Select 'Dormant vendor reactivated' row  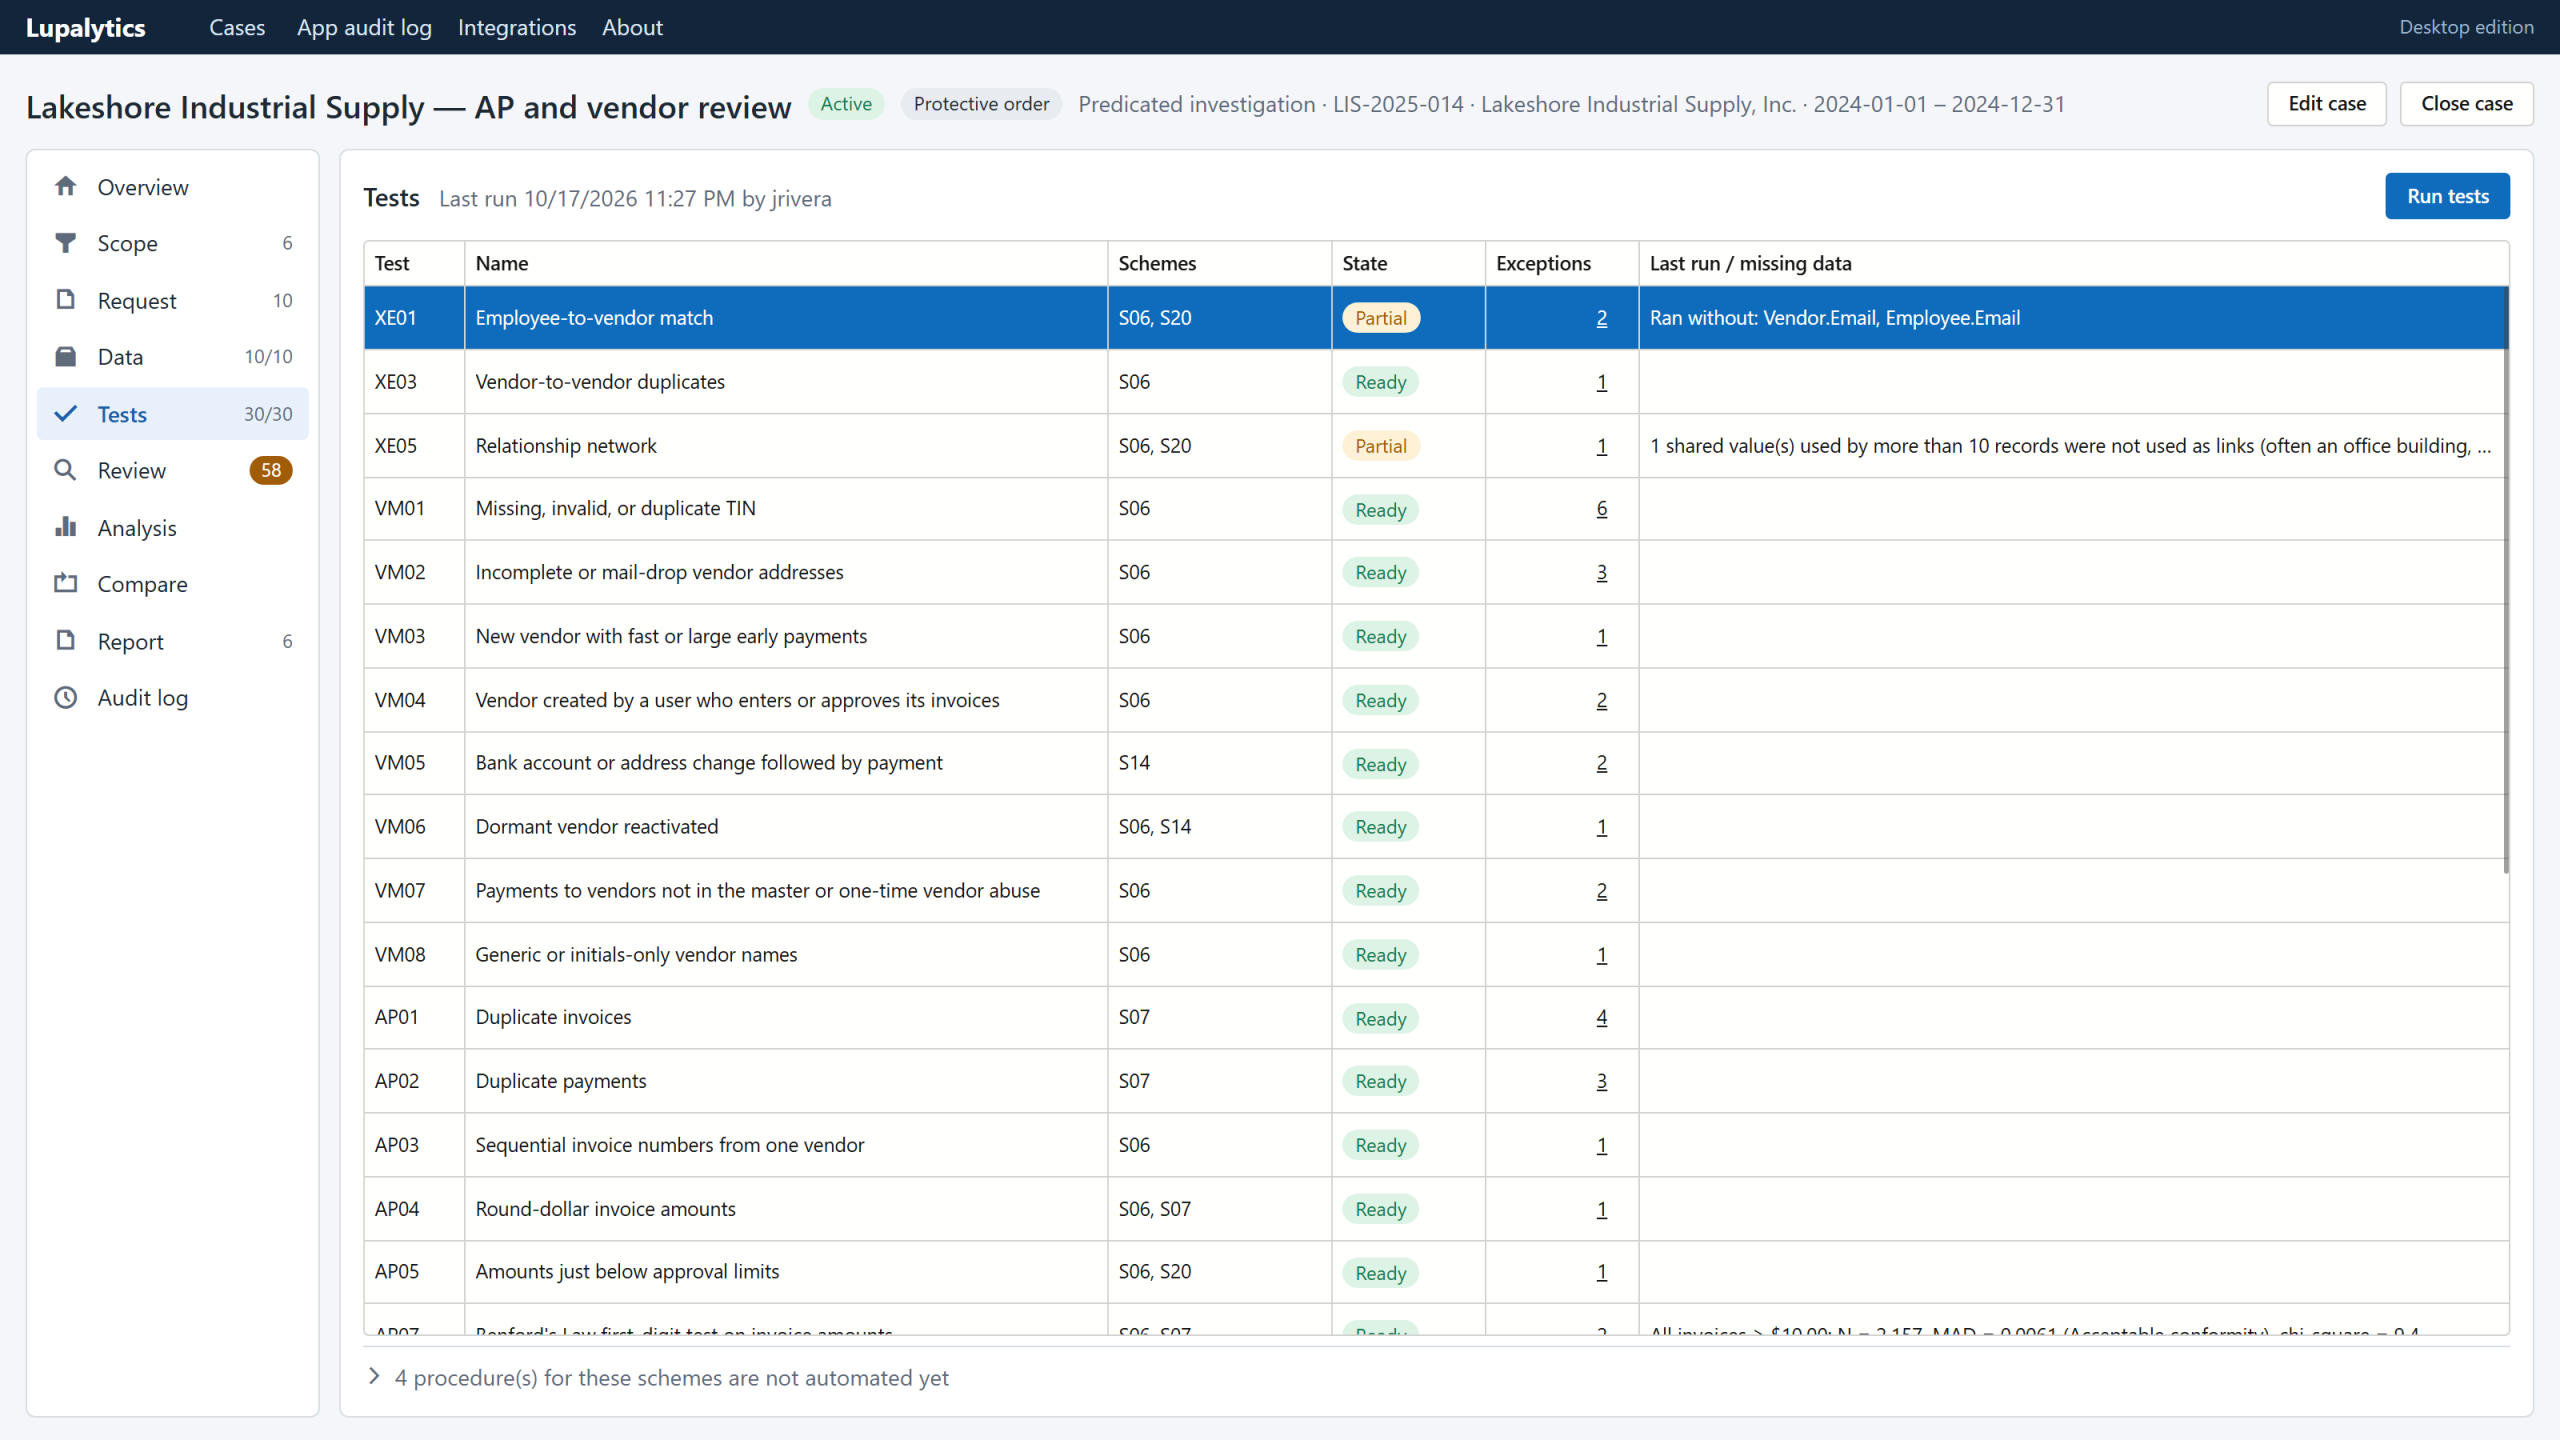click(x=1436, y=827)
